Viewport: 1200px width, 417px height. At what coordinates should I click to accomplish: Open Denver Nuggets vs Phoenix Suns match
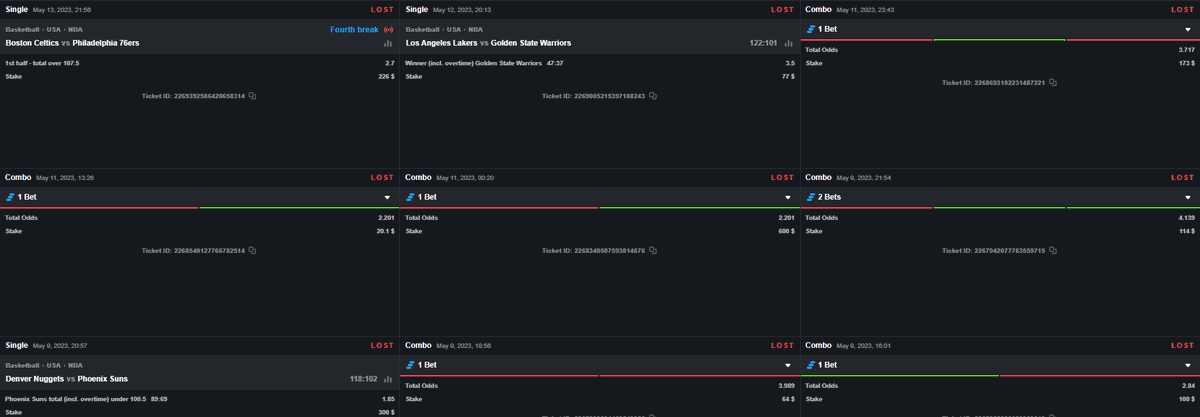coord(66,379)
